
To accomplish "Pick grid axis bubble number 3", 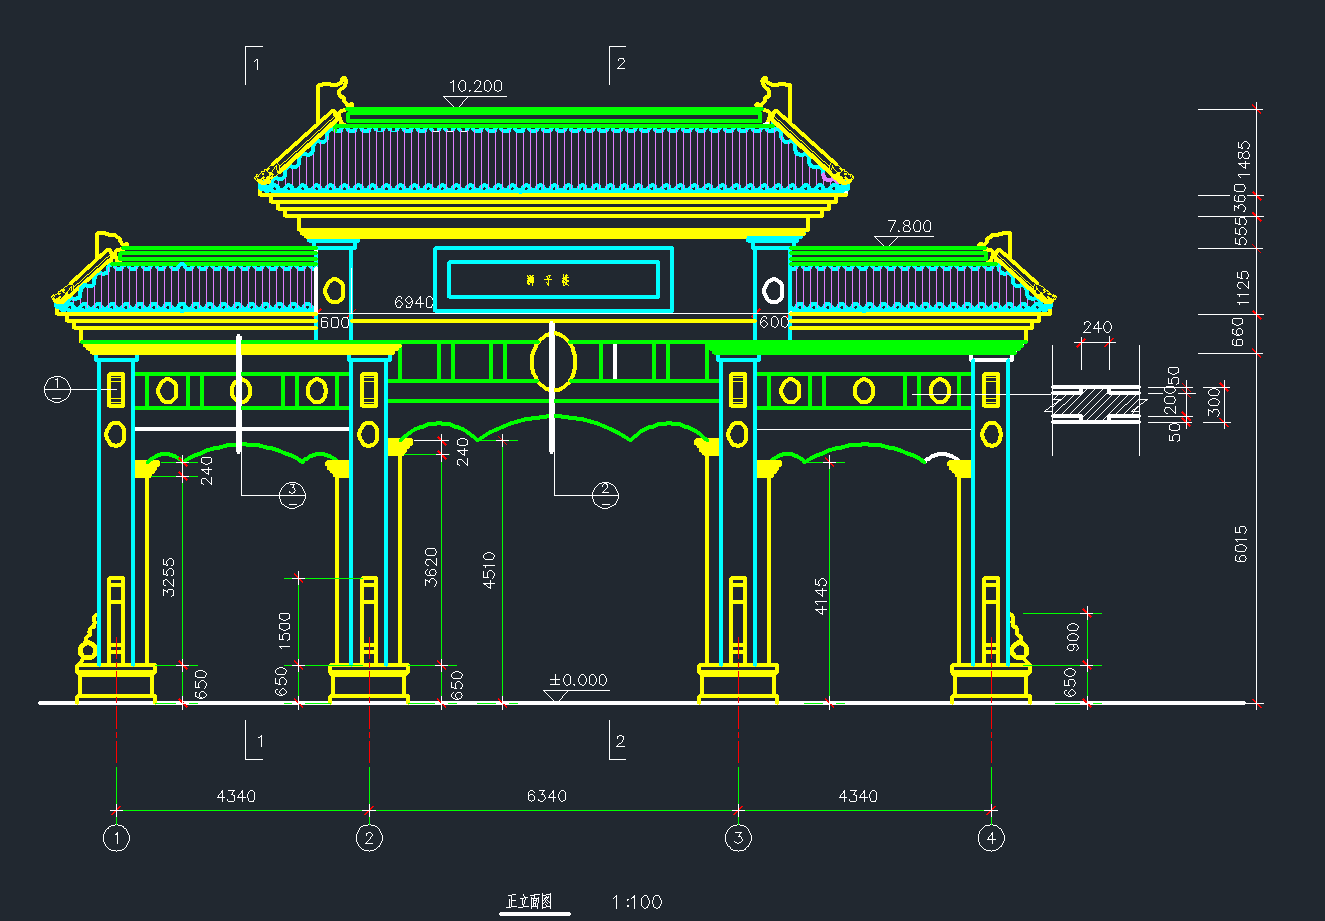I will pyautogui.click(x=738, y=838).
